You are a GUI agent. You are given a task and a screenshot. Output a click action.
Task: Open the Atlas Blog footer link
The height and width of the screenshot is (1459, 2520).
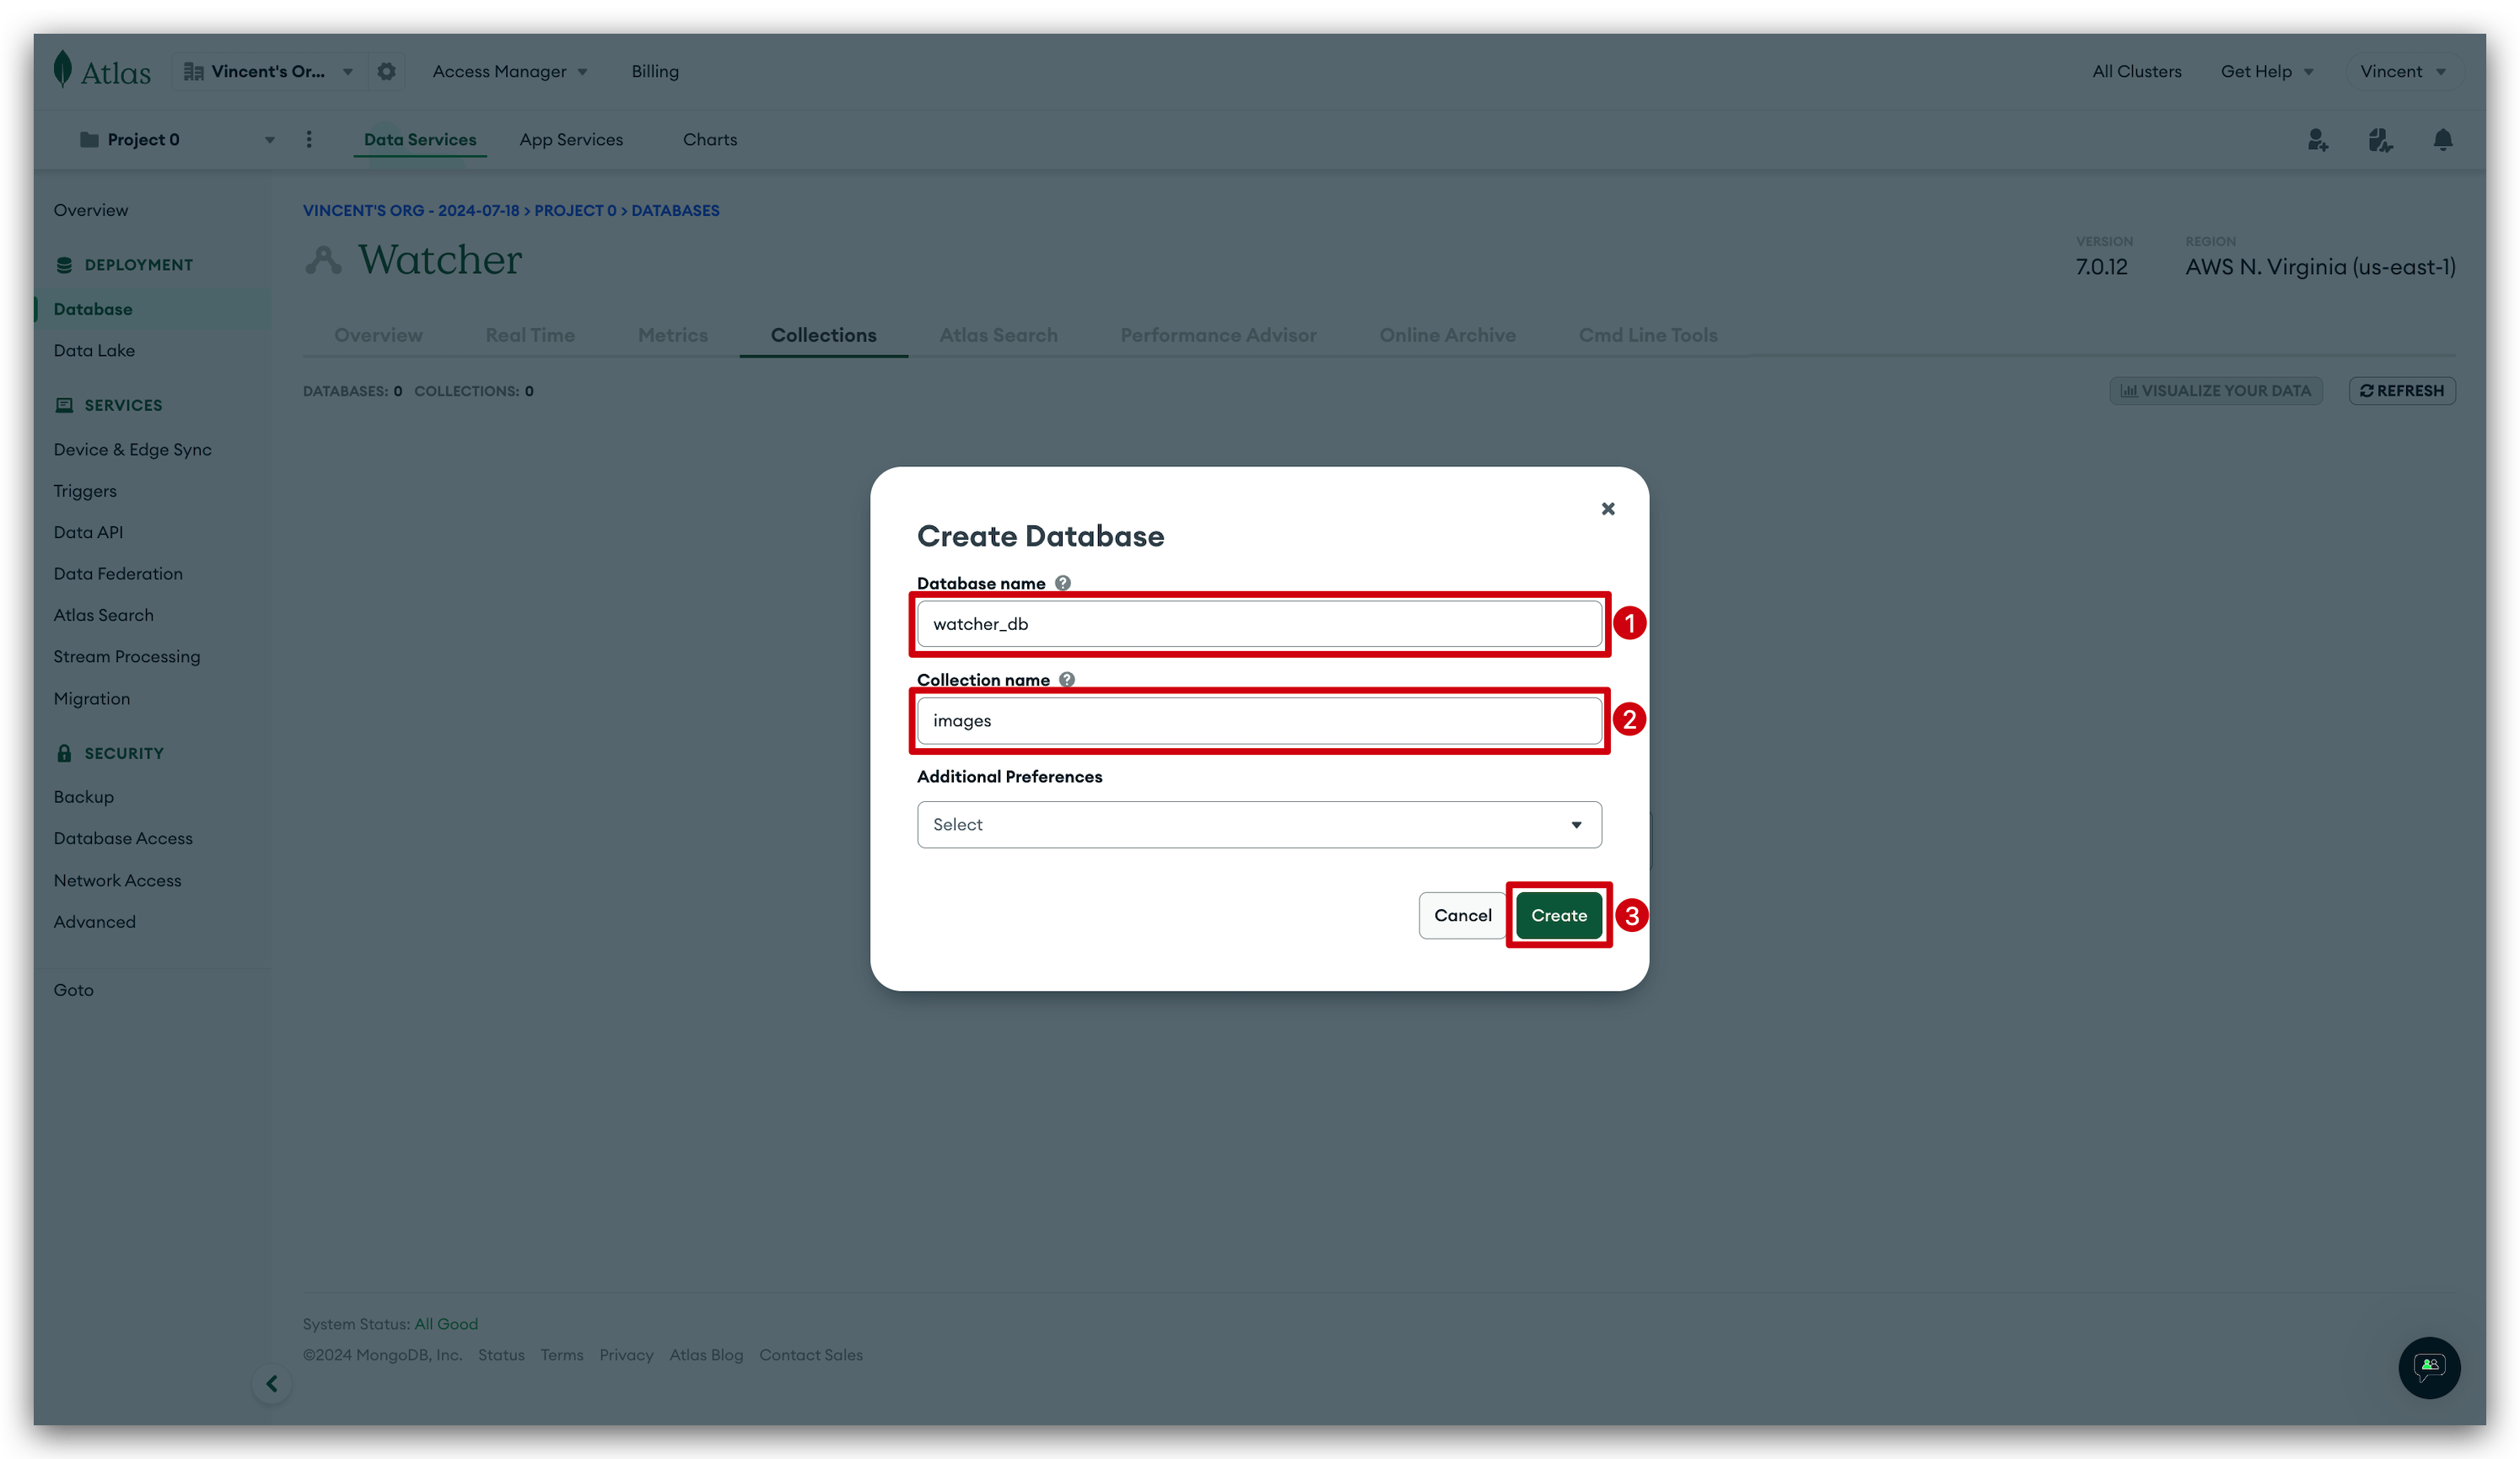(x=706, y=1355)
